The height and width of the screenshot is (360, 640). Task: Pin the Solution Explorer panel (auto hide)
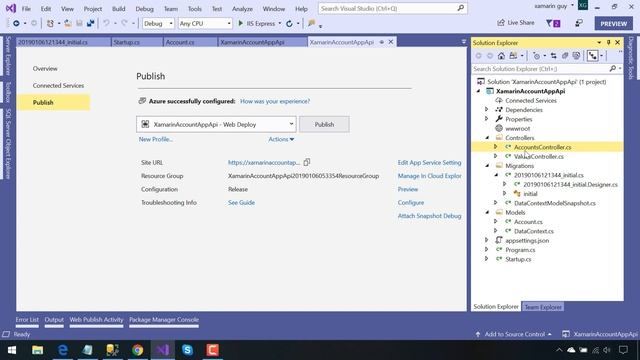coord(608,42)
